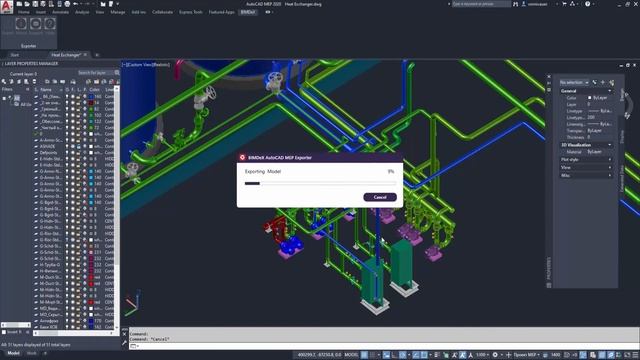Screen dimensions: 640x360
Task: Click the layer search magnifier icon
Action: (x=117, y=73)
